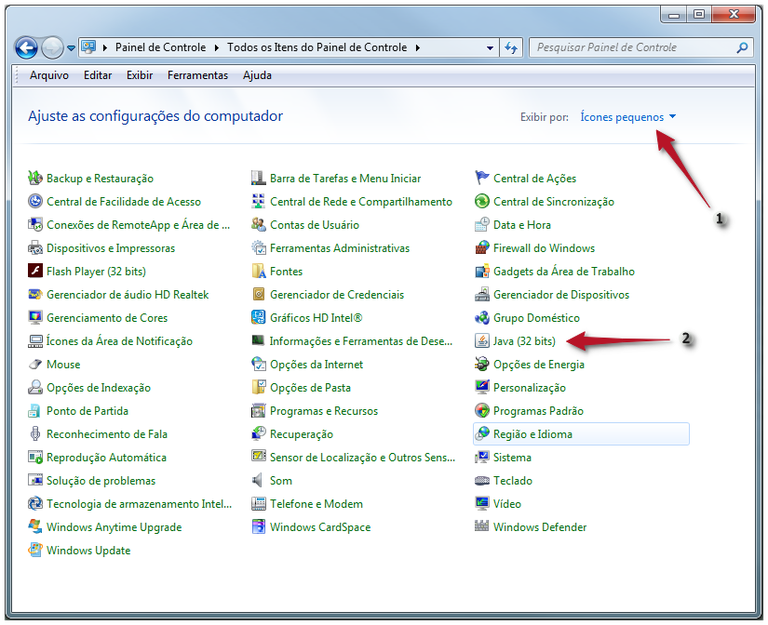Click the Windows Update icon
The width and height of the screenshot is (768, 625).
(x=36, y=550)
